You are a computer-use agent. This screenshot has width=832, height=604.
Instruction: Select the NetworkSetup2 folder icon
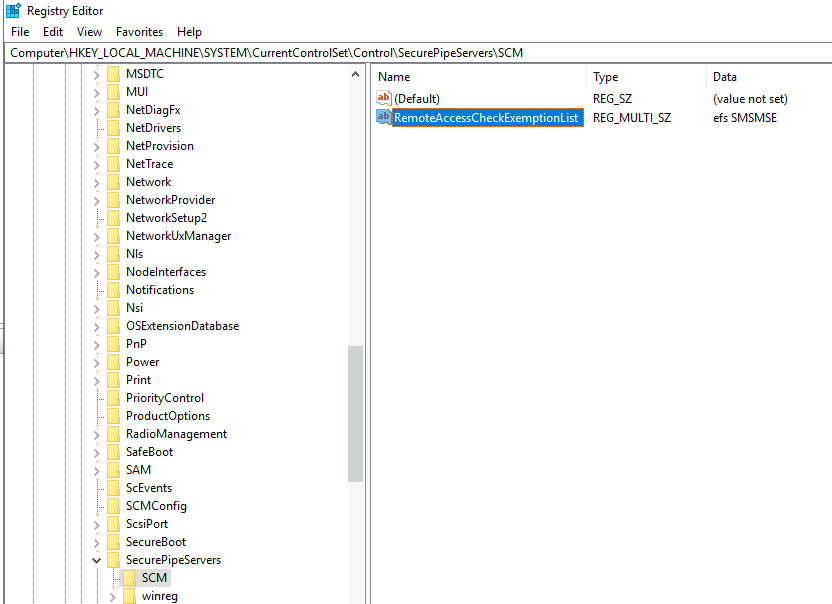(x=113, y=218)
